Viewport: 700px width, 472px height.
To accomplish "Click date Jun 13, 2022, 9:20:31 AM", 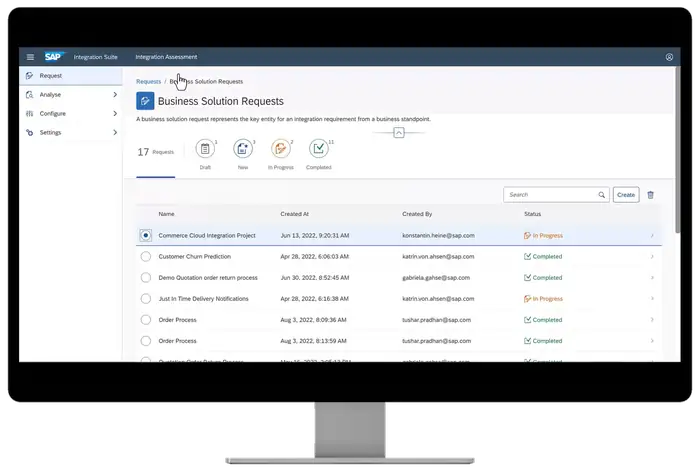I will 315,236.
